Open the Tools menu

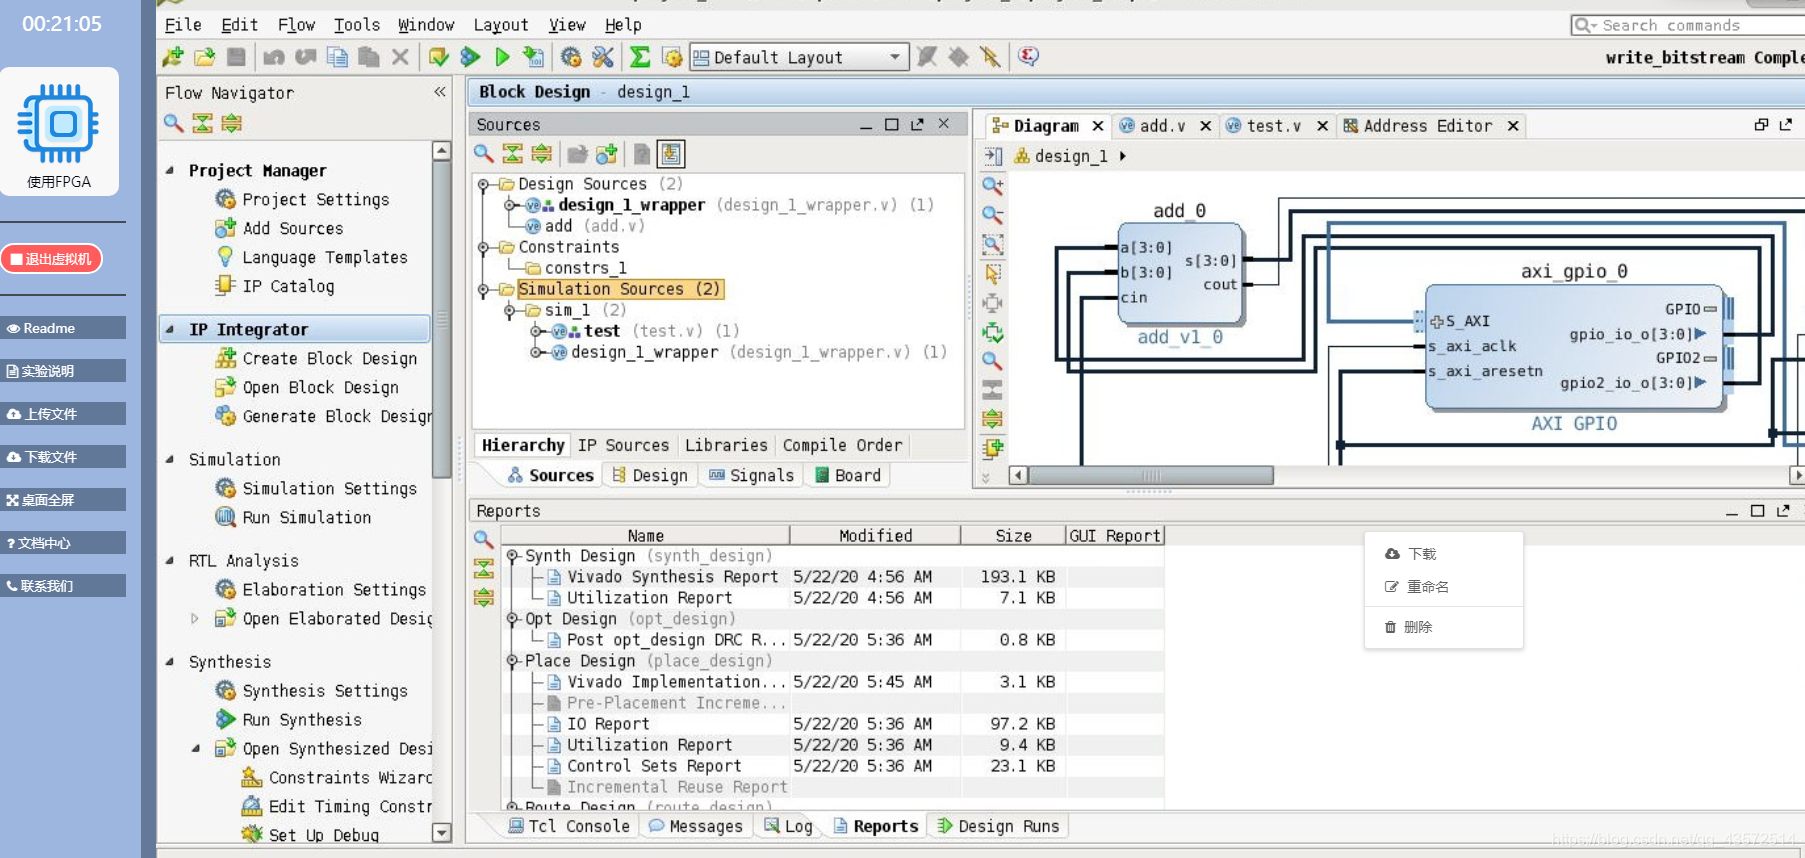pyautogui.click(x=357, y=25)
